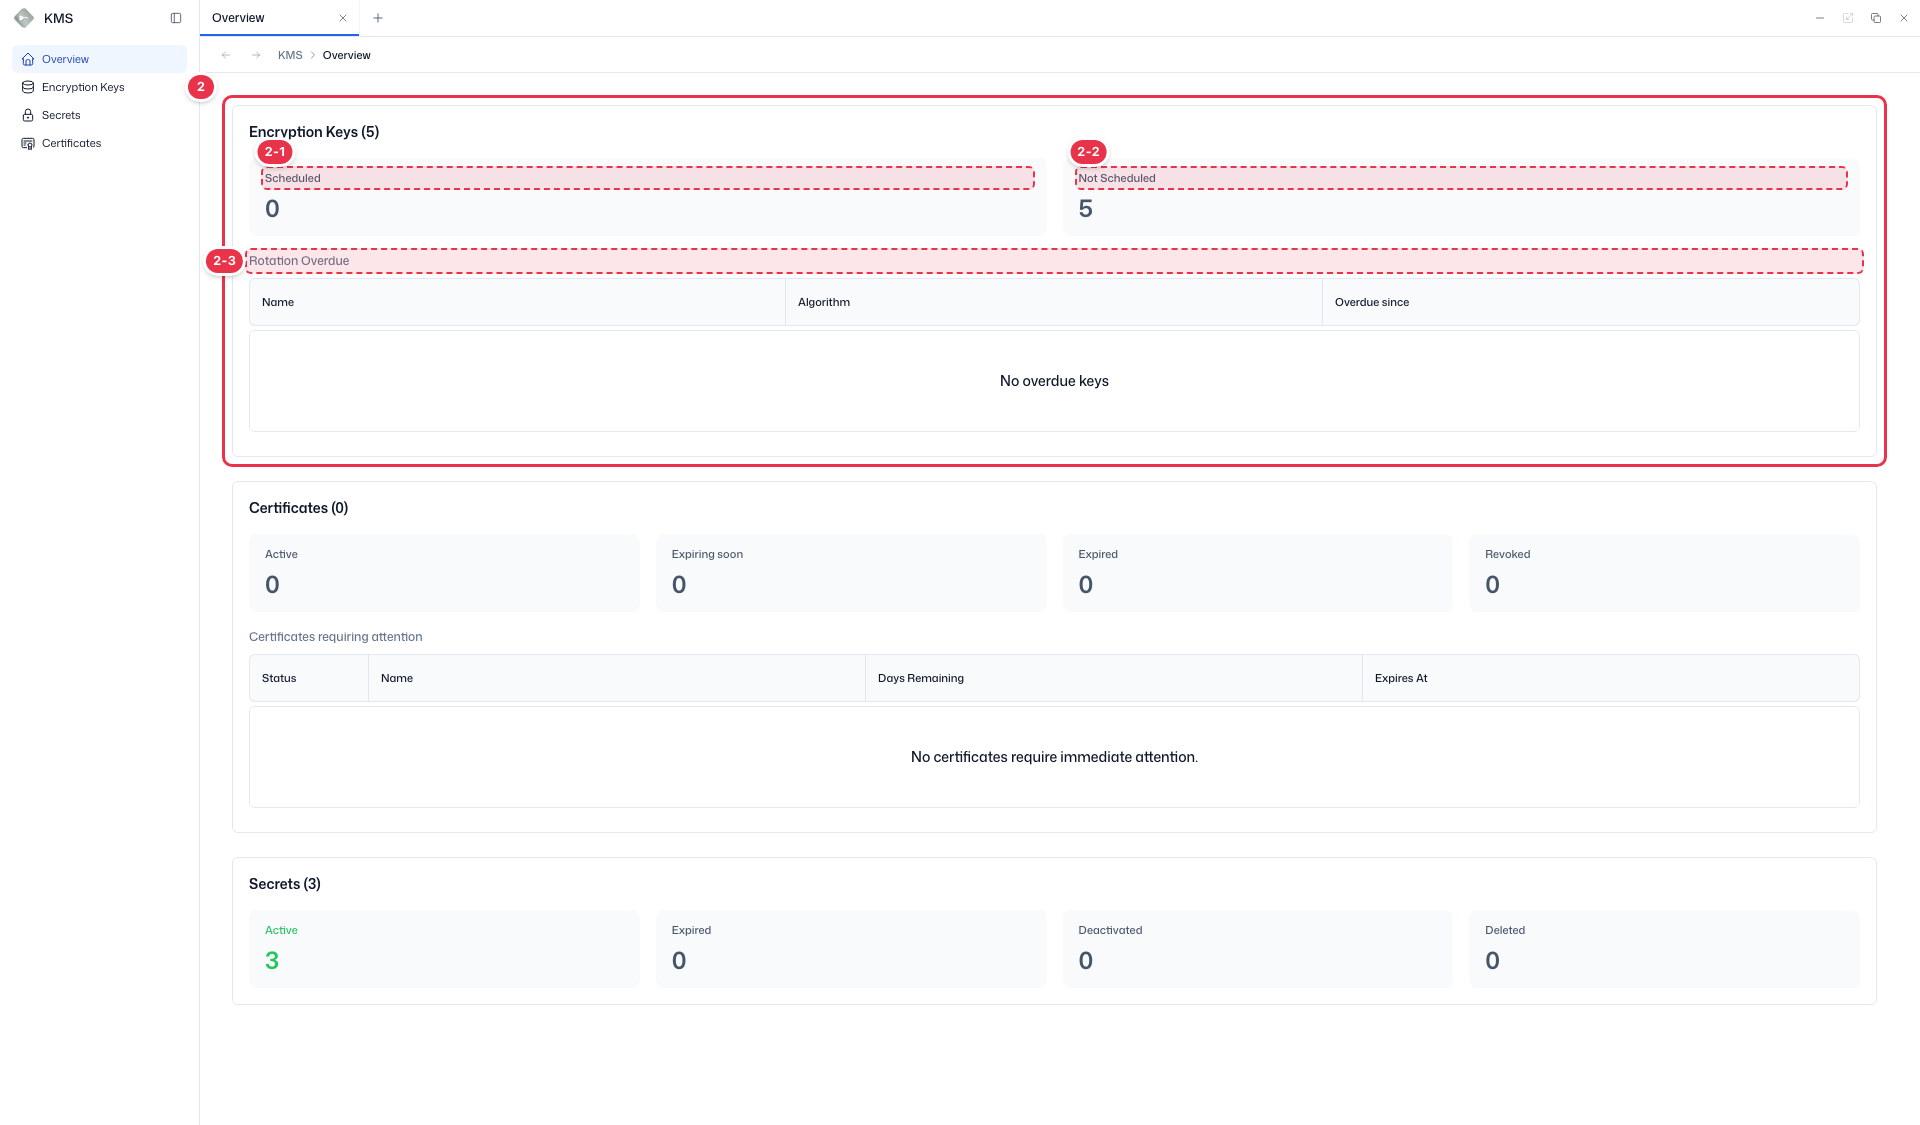Open Encryption Keys in sidebar
Screen dimensions: 1920x1125
(99, 87)
